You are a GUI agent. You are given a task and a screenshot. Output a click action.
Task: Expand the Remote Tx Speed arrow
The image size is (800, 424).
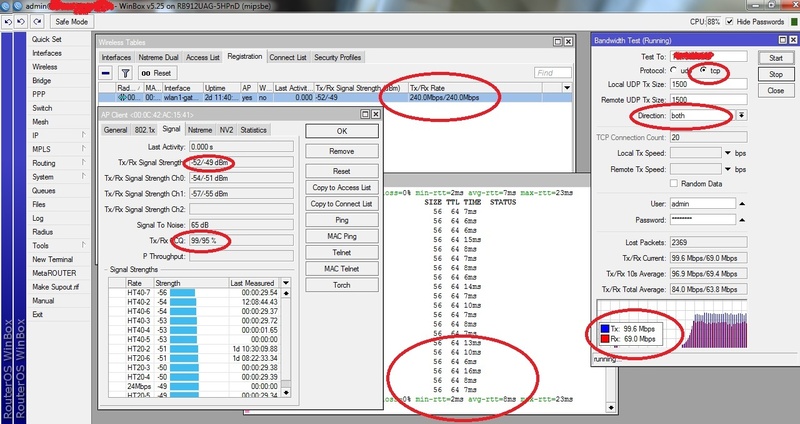tap(728, 169)
